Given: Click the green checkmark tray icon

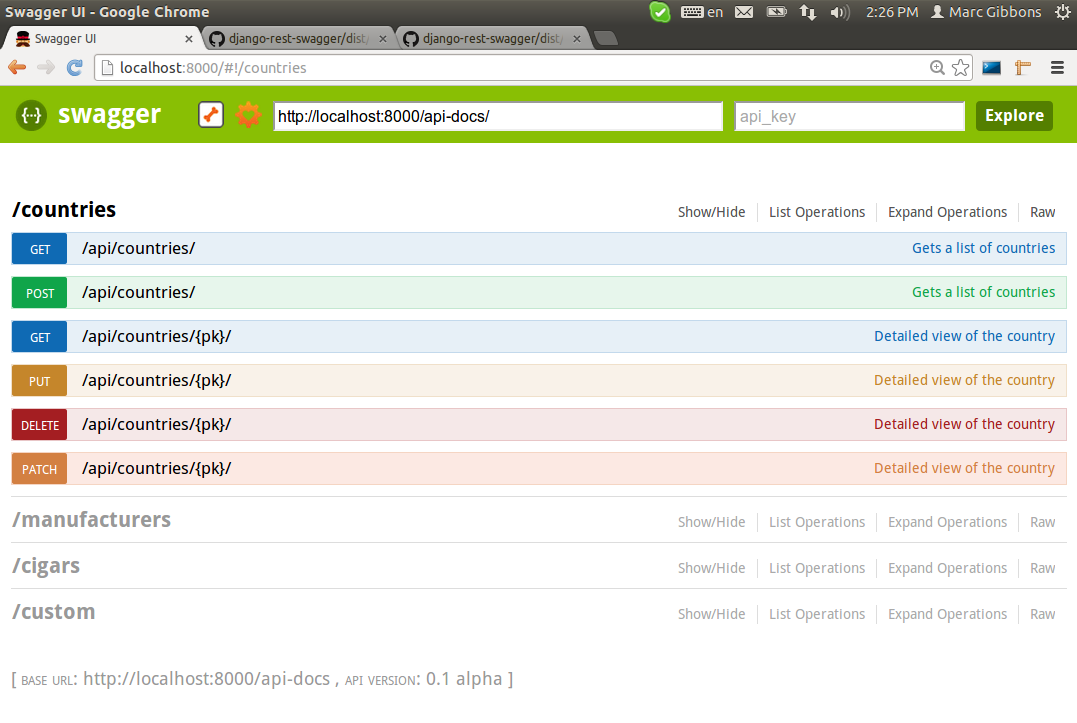Looking at the screenshot, I should (x=659, y=12).
